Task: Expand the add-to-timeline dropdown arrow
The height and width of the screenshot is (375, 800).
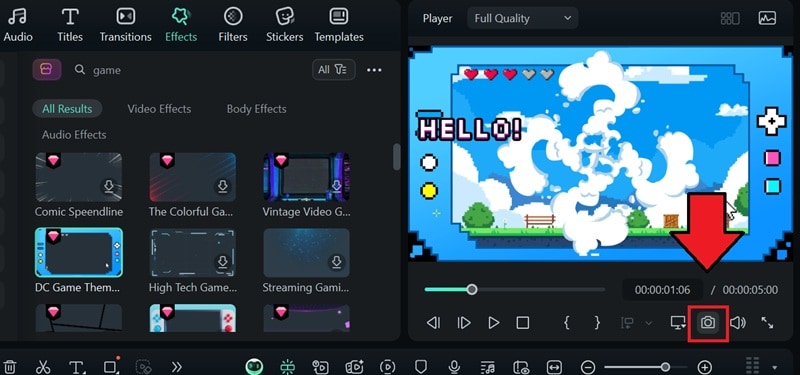Action: tap(648, 323)
